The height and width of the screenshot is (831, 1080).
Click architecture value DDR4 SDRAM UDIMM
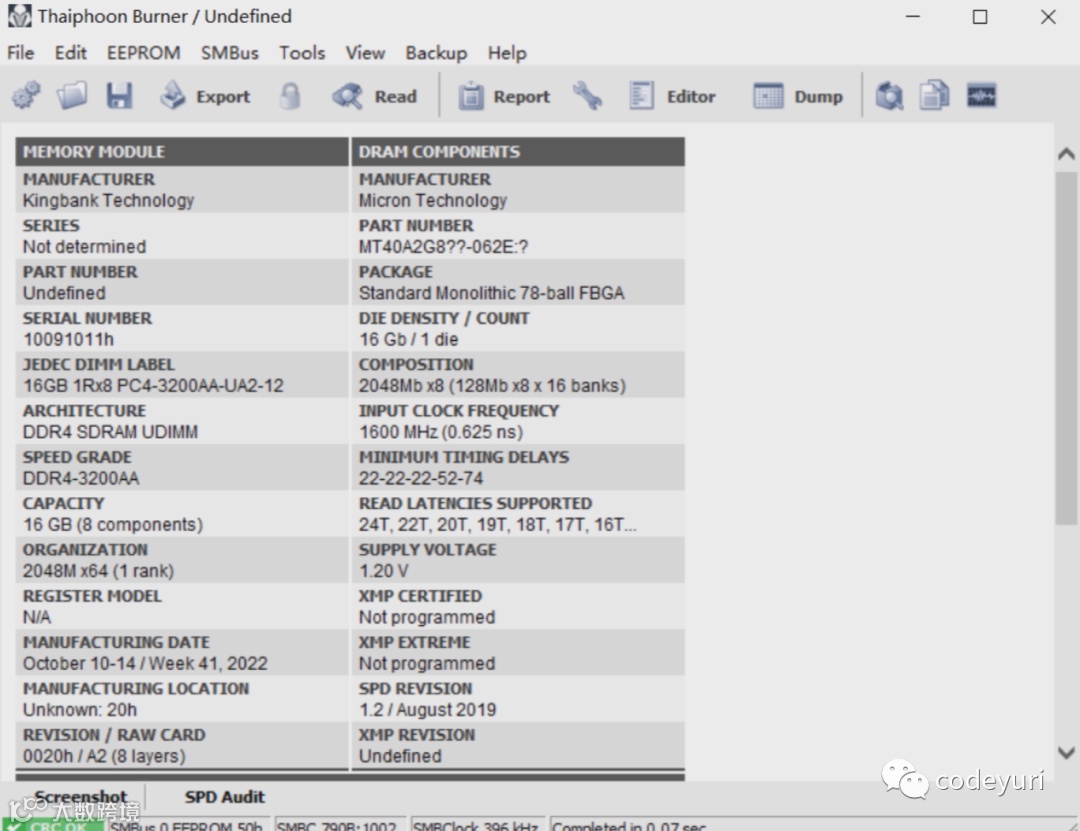tap(110, 431)
